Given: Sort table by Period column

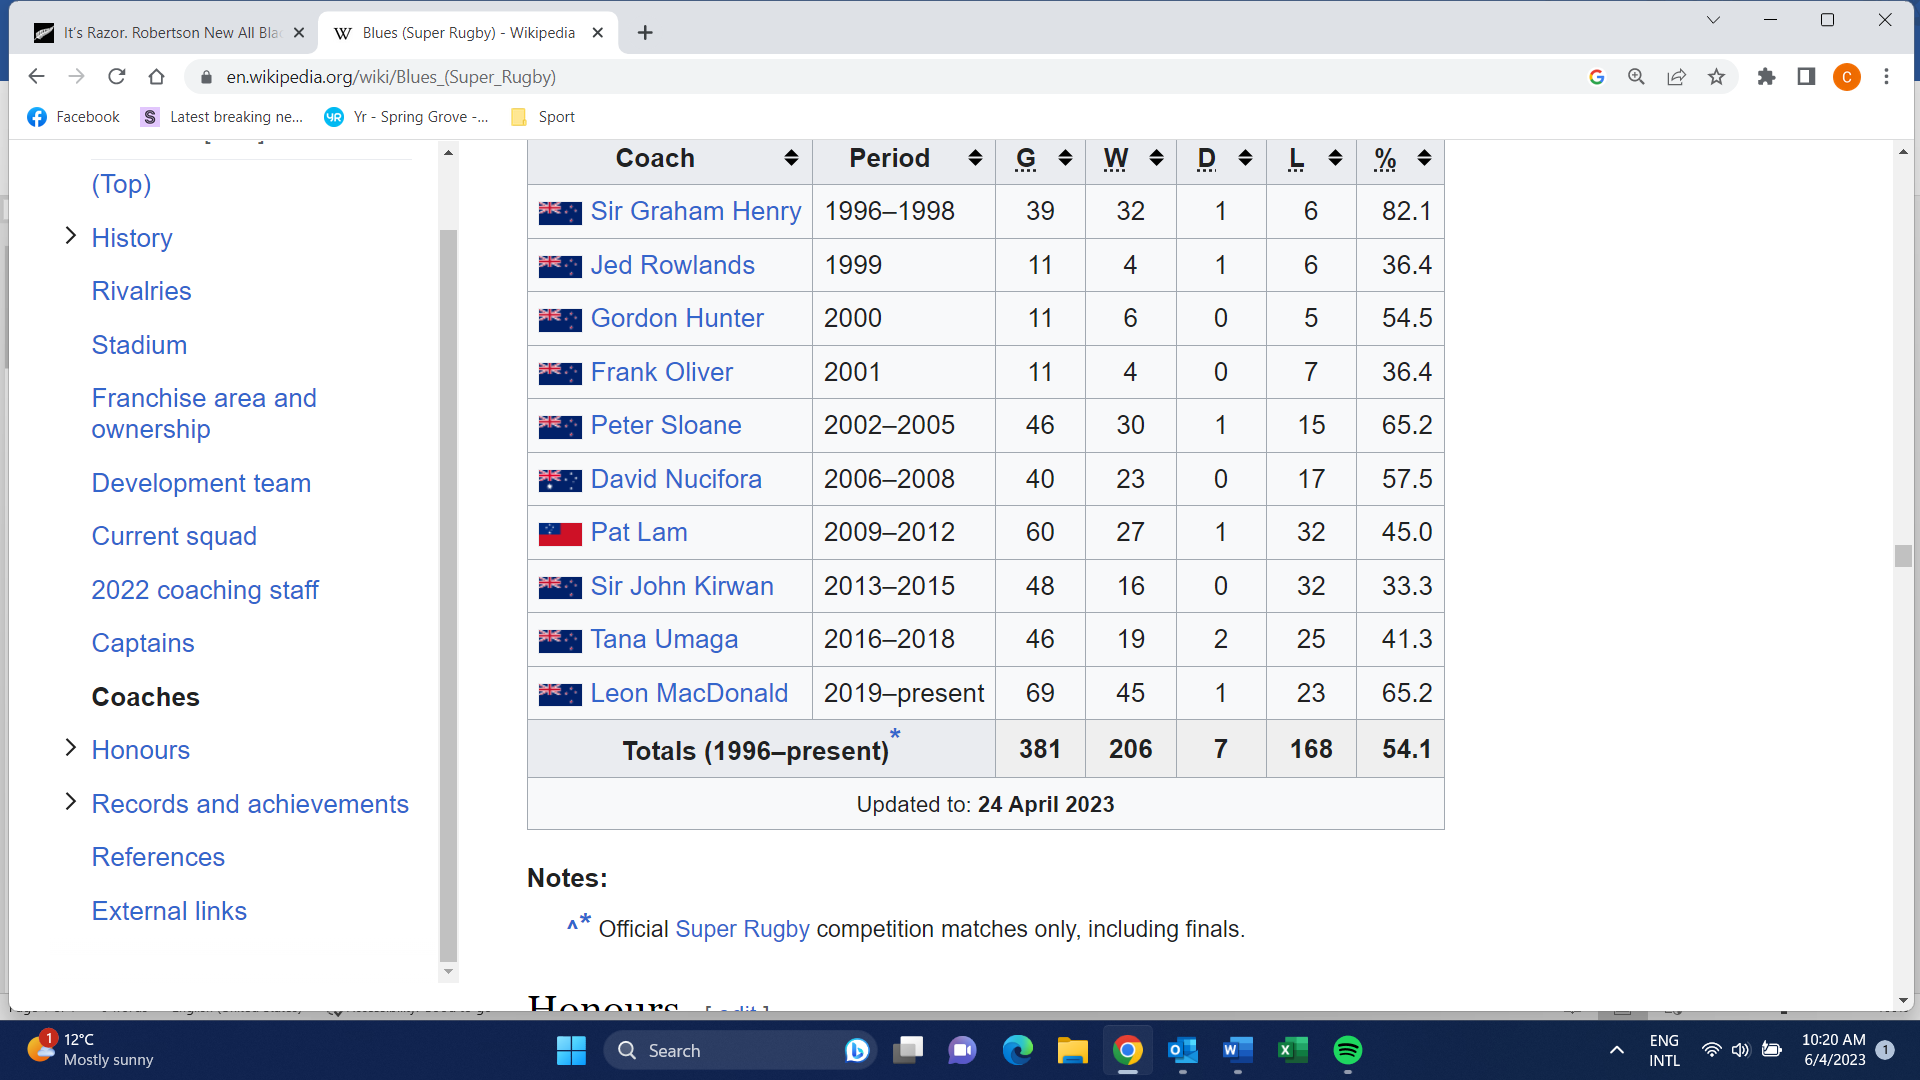Looking at the screenshot, I should coord(975,158).
